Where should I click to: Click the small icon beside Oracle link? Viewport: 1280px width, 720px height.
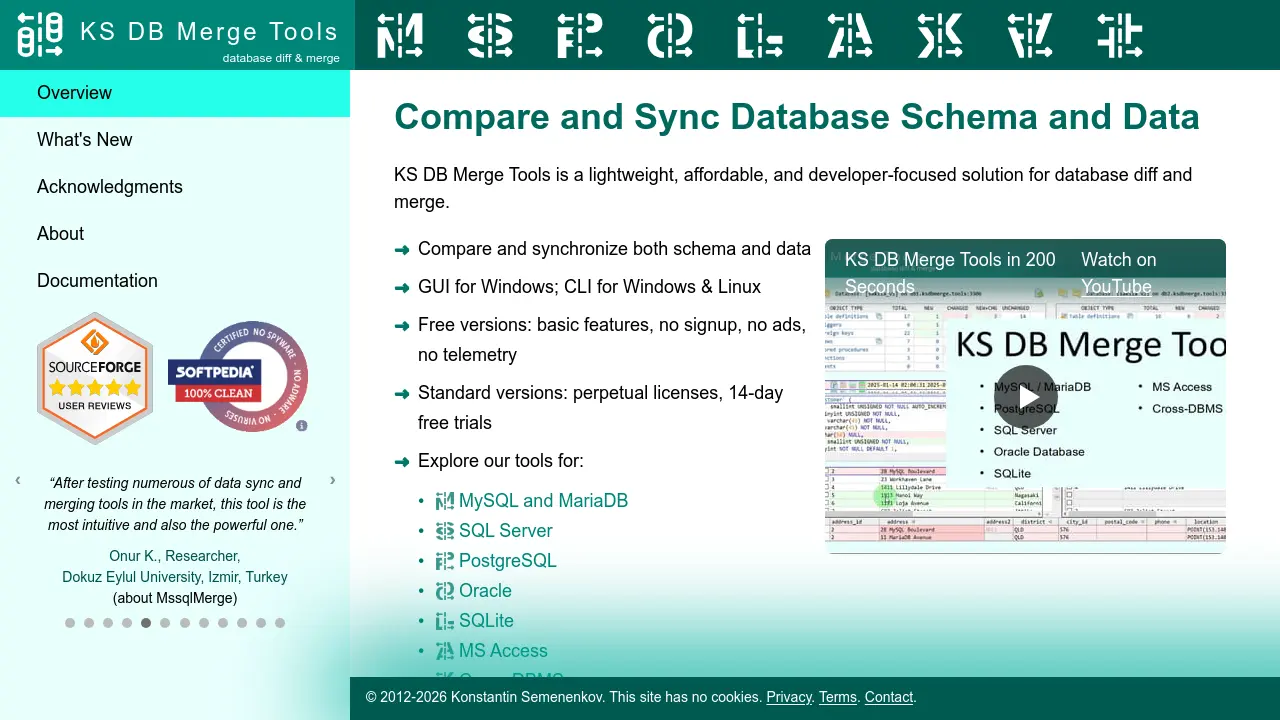(445, 591)
